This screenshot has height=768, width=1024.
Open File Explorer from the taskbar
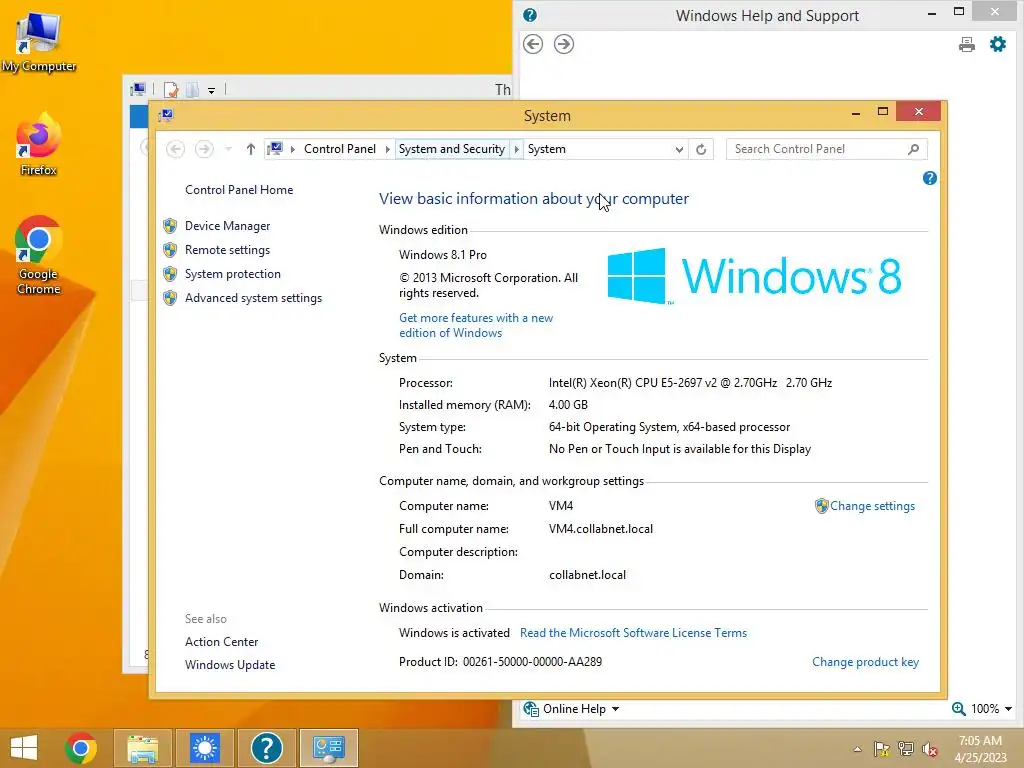click(x=143, y=748)
